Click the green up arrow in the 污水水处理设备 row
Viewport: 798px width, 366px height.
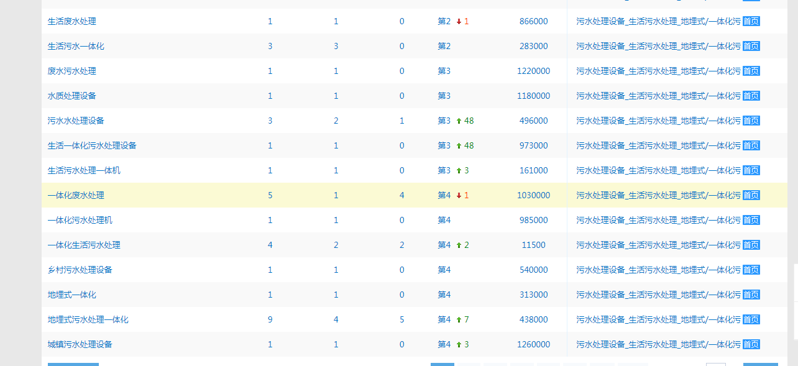pyautogui.click(x=459, y=121)
